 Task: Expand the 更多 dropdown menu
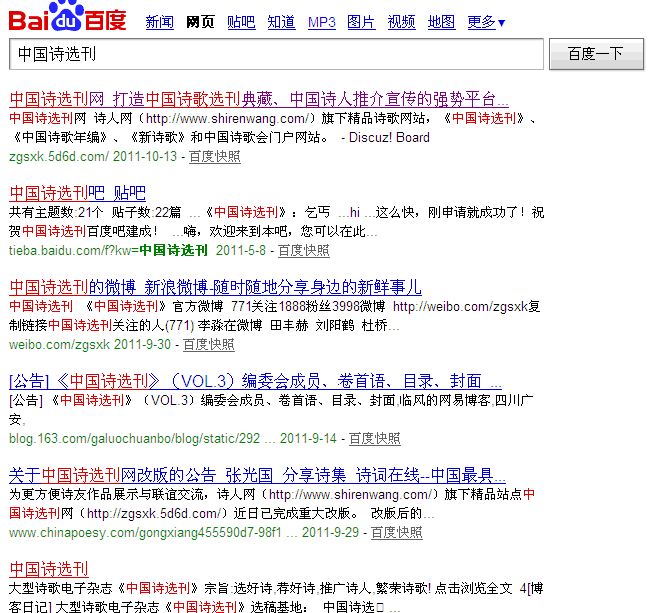pyautogui.click(x=486, y=22)
